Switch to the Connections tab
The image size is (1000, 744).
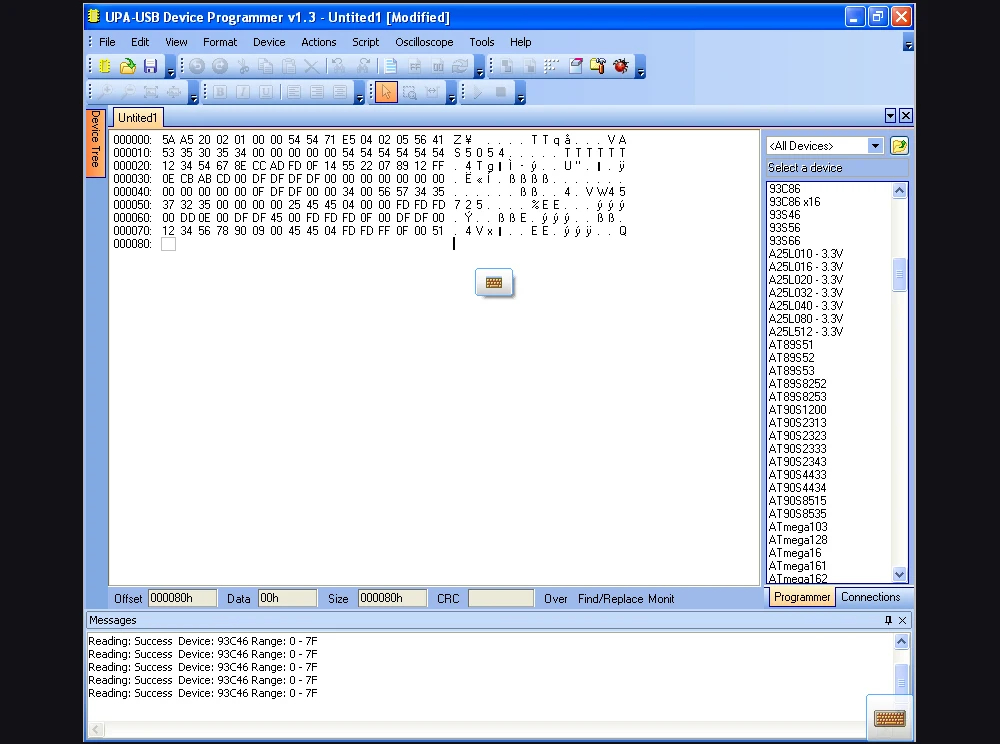coord(870,597)
